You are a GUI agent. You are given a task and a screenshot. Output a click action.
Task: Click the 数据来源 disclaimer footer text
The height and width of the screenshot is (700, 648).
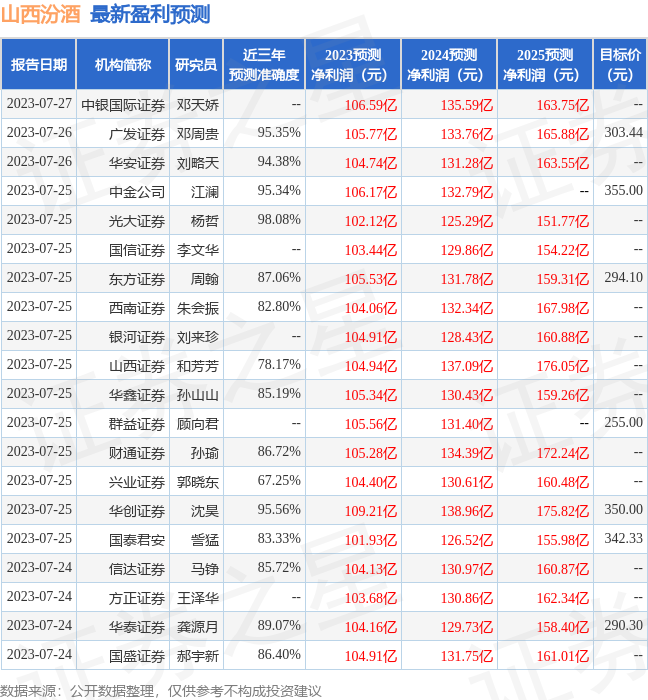[161, 691]
